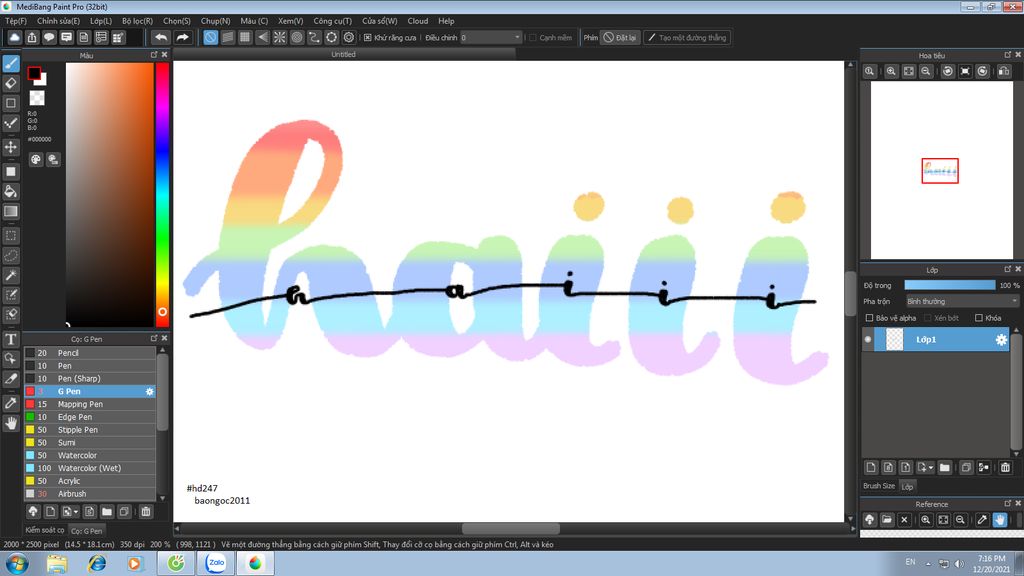
Task: Open the Điều chỉnh correction dropdown
Action: pos(490,38)
